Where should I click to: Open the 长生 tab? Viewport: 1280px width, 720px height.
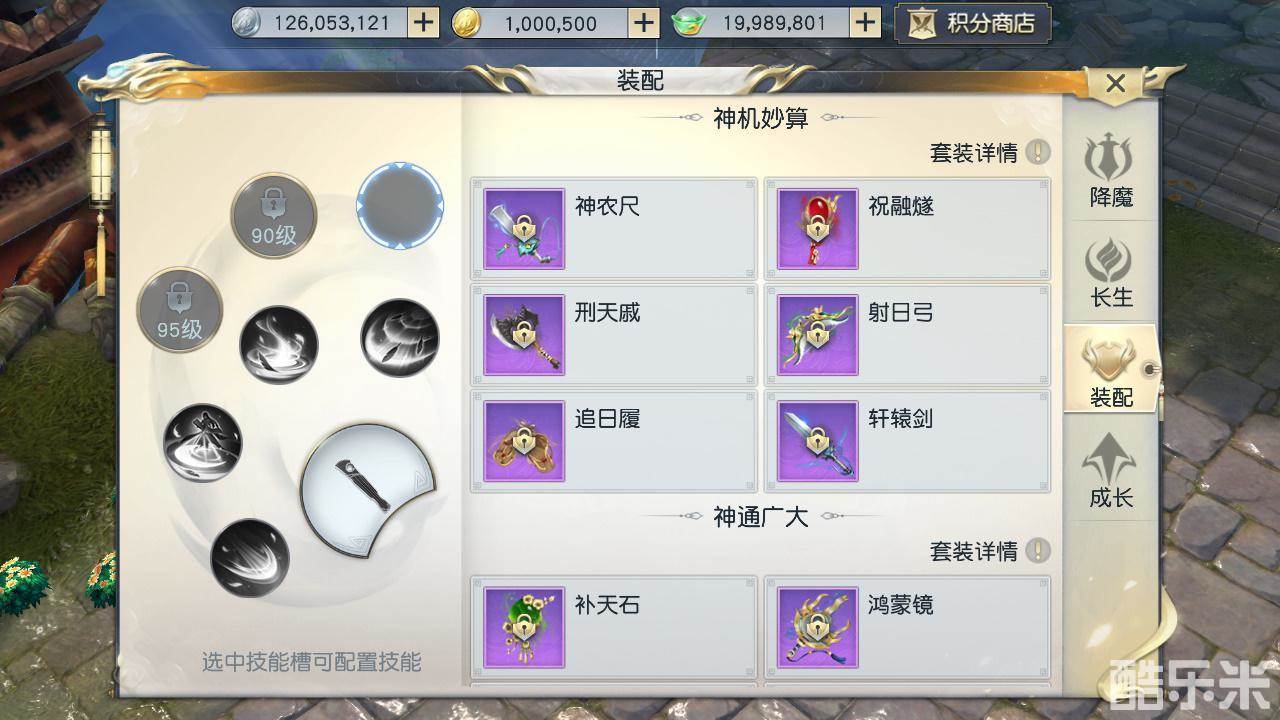click(x=1111, y=271)
